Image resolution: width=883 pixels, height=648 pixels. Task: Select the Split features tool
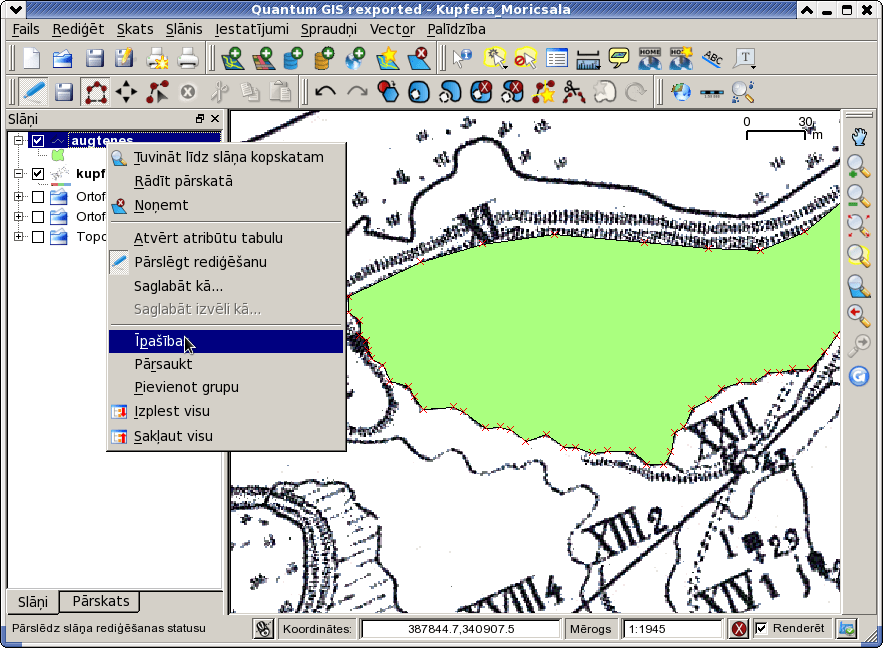[574, 92]
